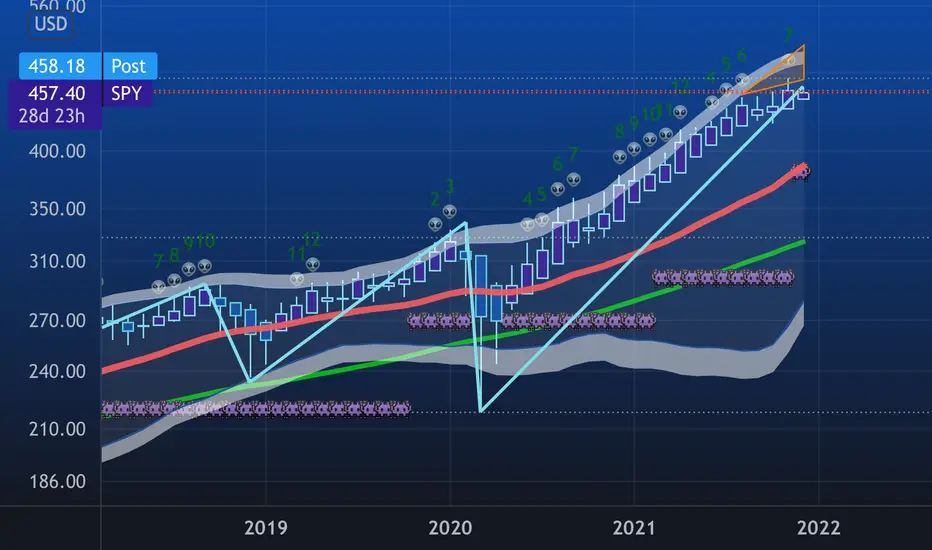Click the SPY symbol label
Screen dimensions: 932x550
point(127,93)
